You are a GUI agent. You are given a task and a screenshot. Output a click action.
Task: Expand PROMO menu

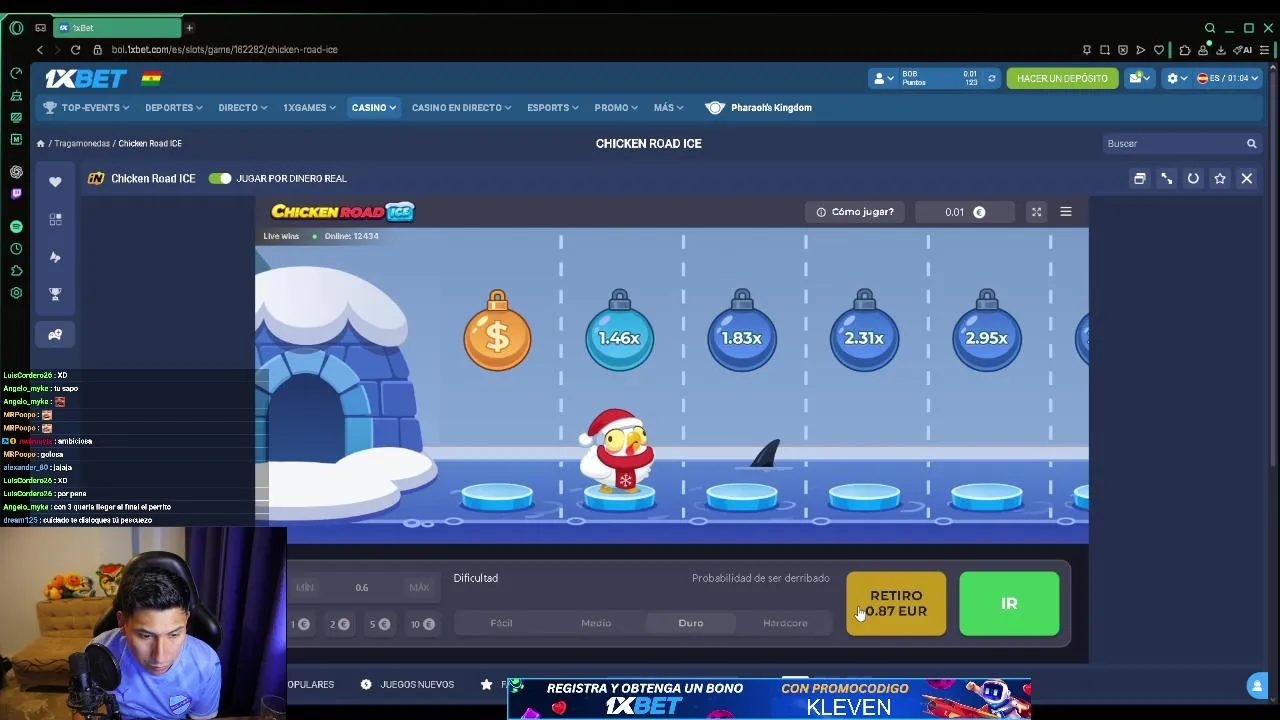click(616, 107)
